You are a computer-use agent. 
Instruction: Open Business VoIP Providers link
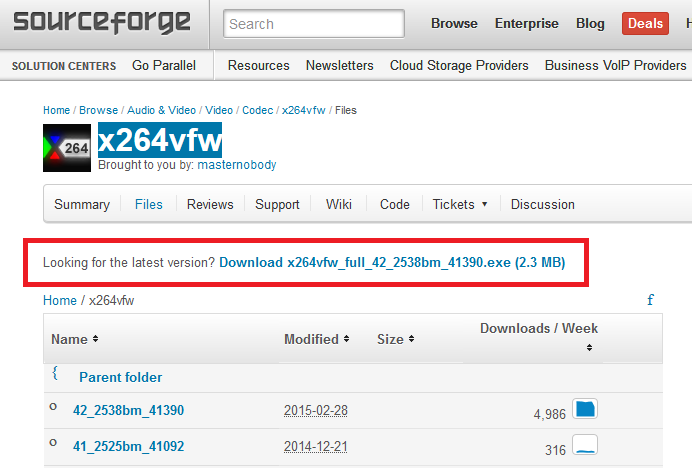616,65
